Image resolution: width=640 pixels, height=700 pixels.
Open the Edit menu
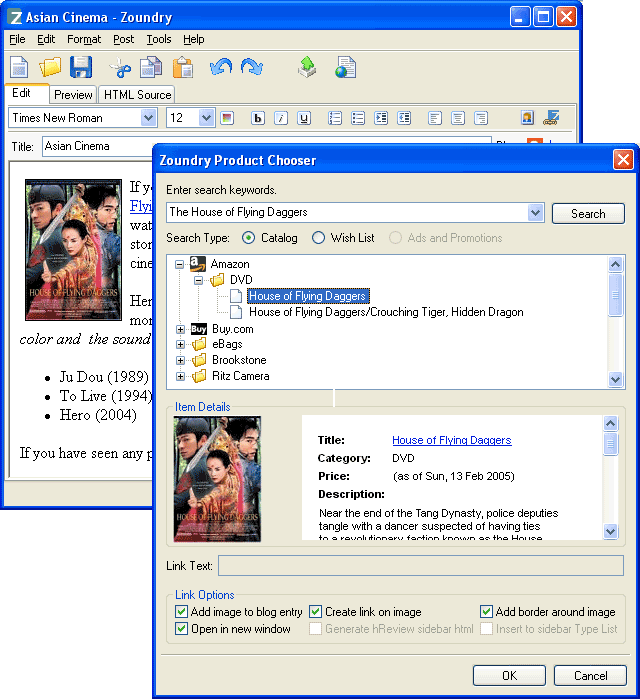click(x=46, y=39)
